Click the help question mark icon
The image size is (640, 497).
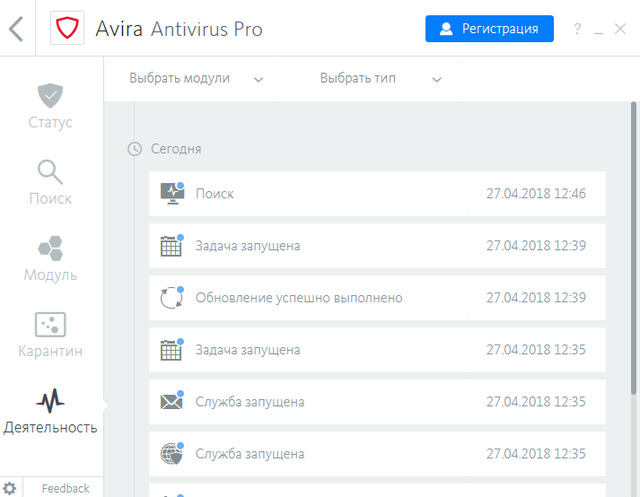(577, 29)
